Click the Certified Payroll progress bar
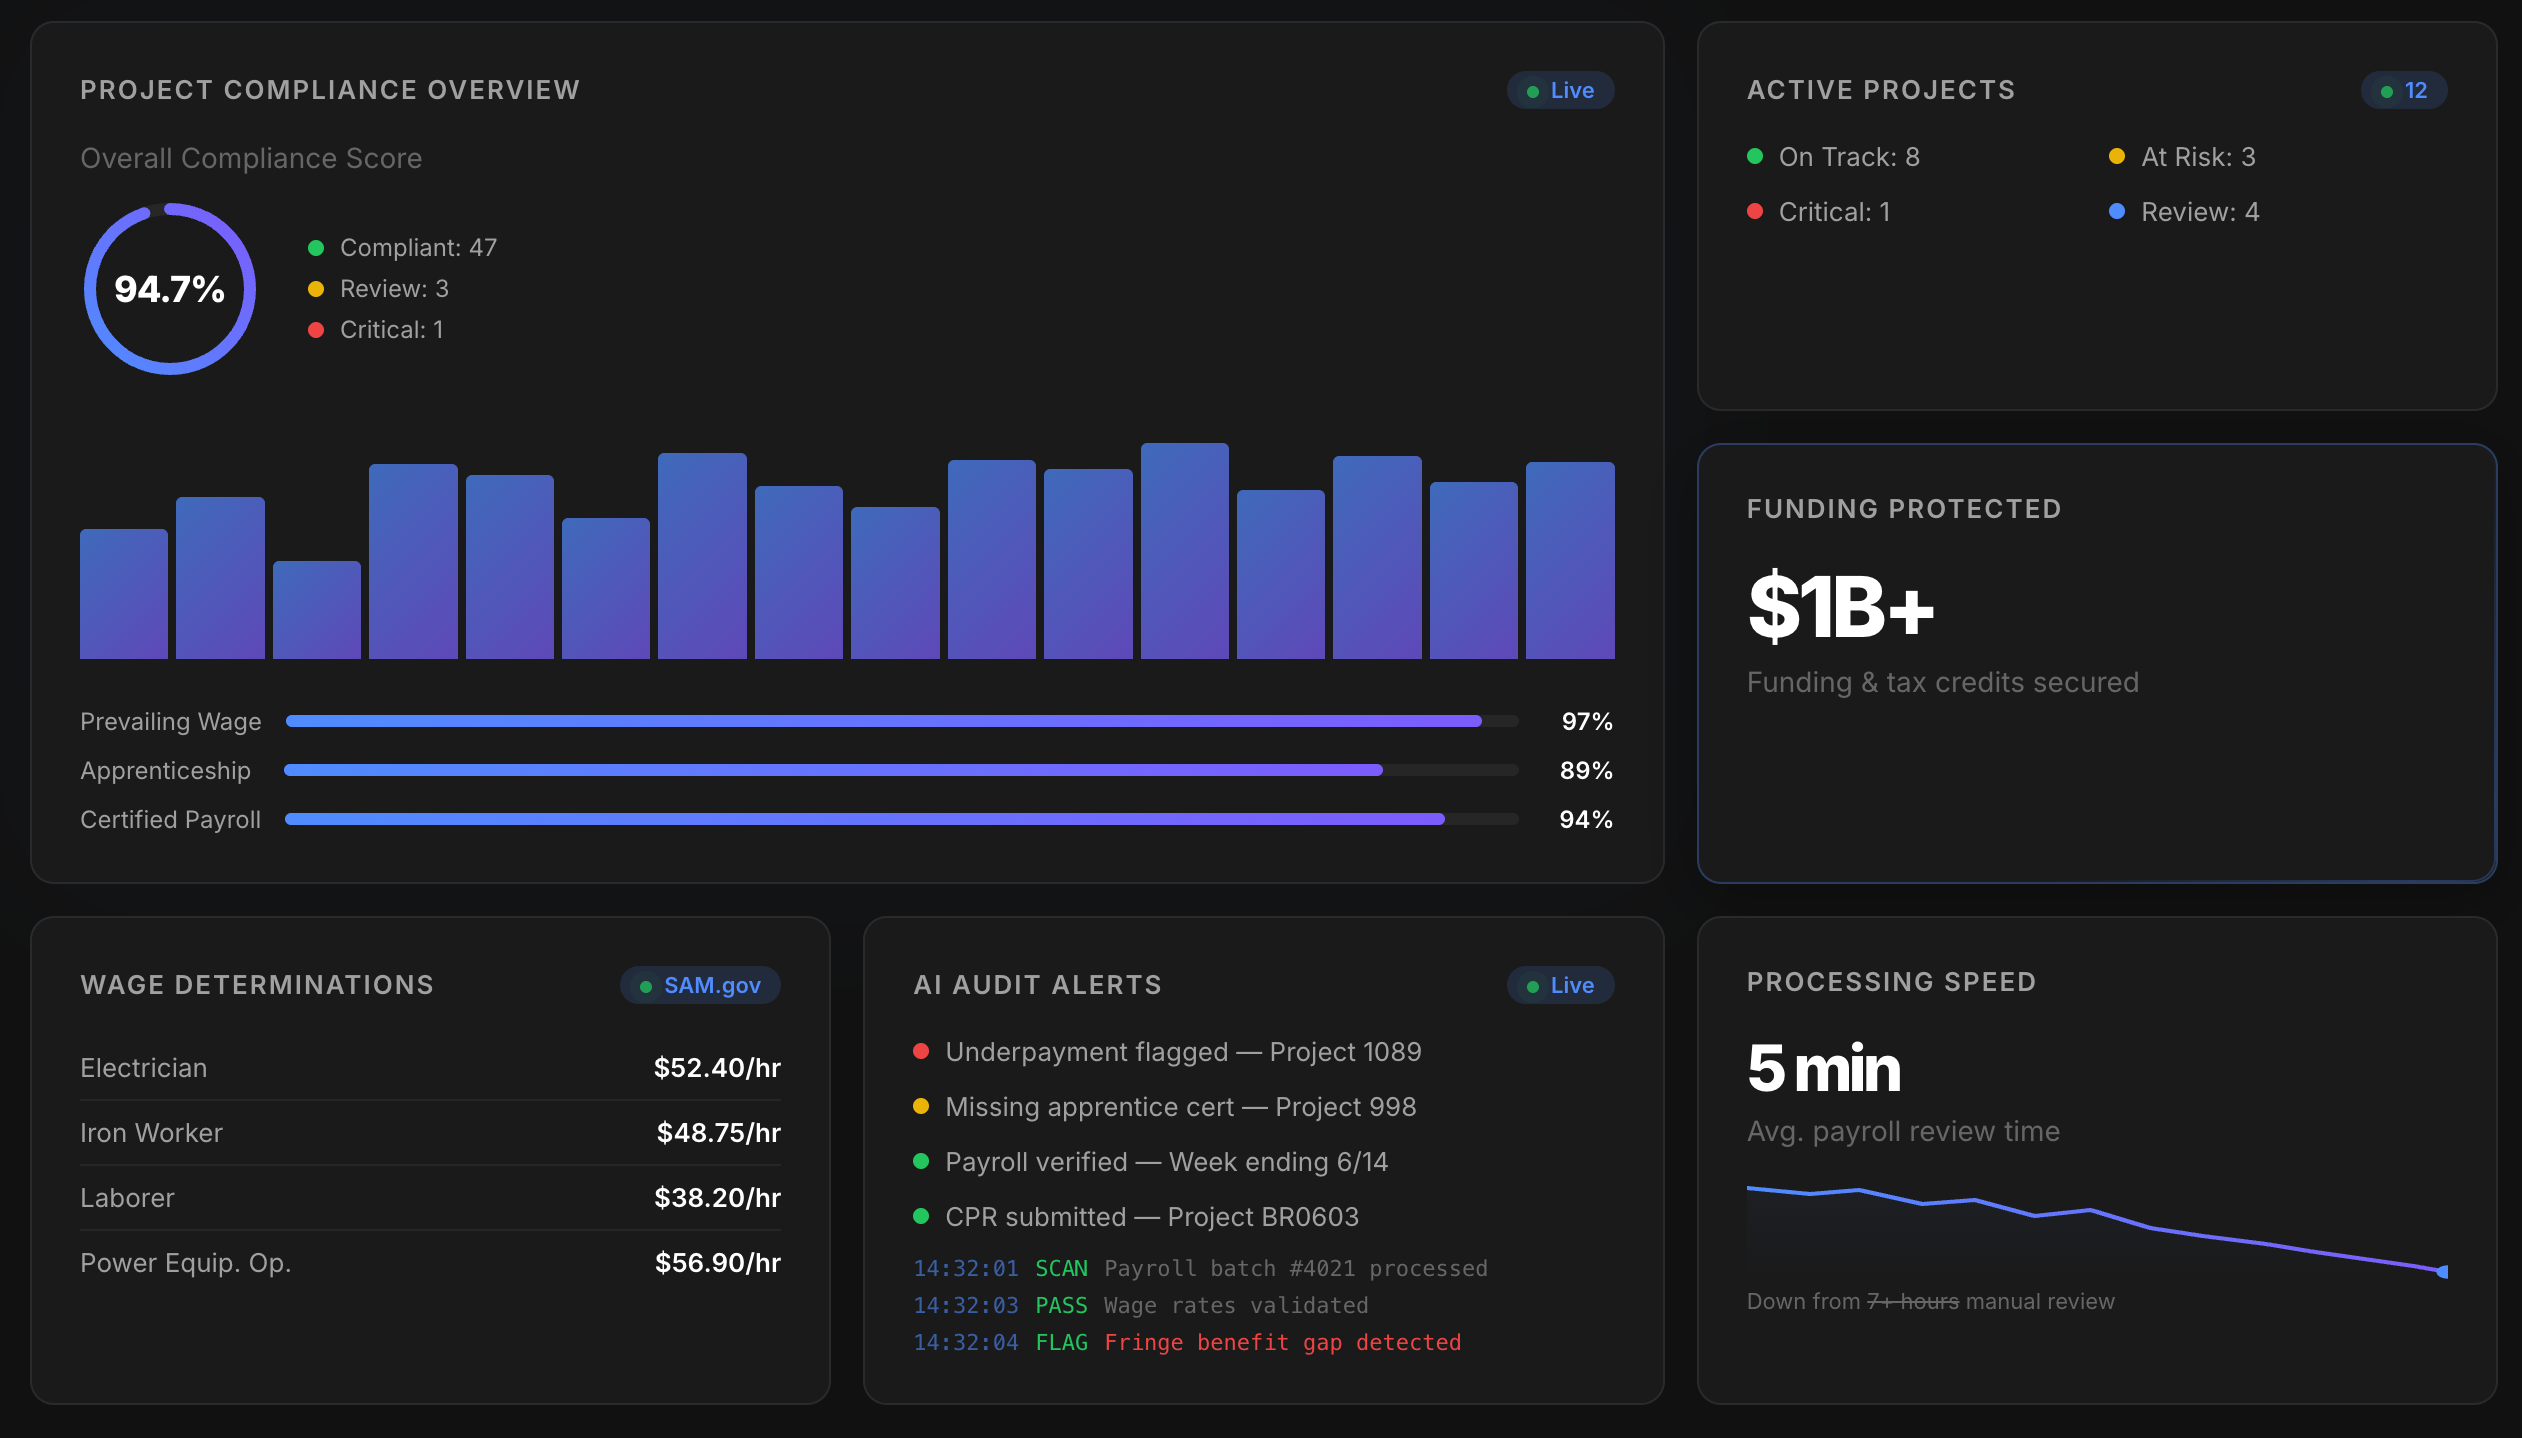2522x1438 pixels. click(902, 819)
